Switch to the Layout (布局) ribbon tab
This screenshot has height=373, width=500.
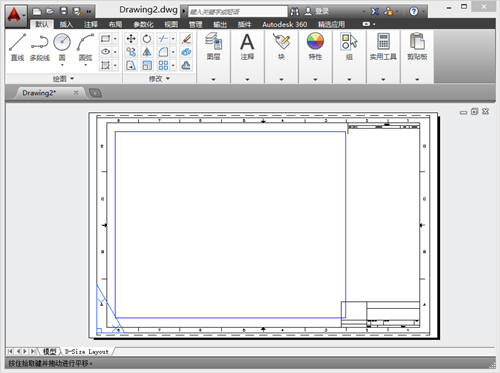click(x=115, y=24)
